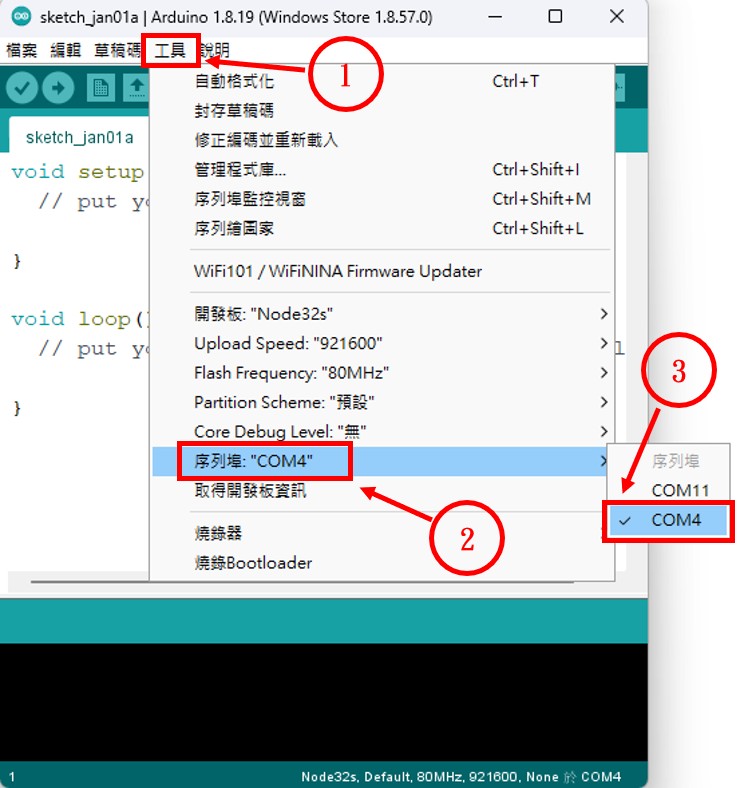744x788 pixels.
Task: Click the New sketch toolbar icon
Action: (101, 88)
